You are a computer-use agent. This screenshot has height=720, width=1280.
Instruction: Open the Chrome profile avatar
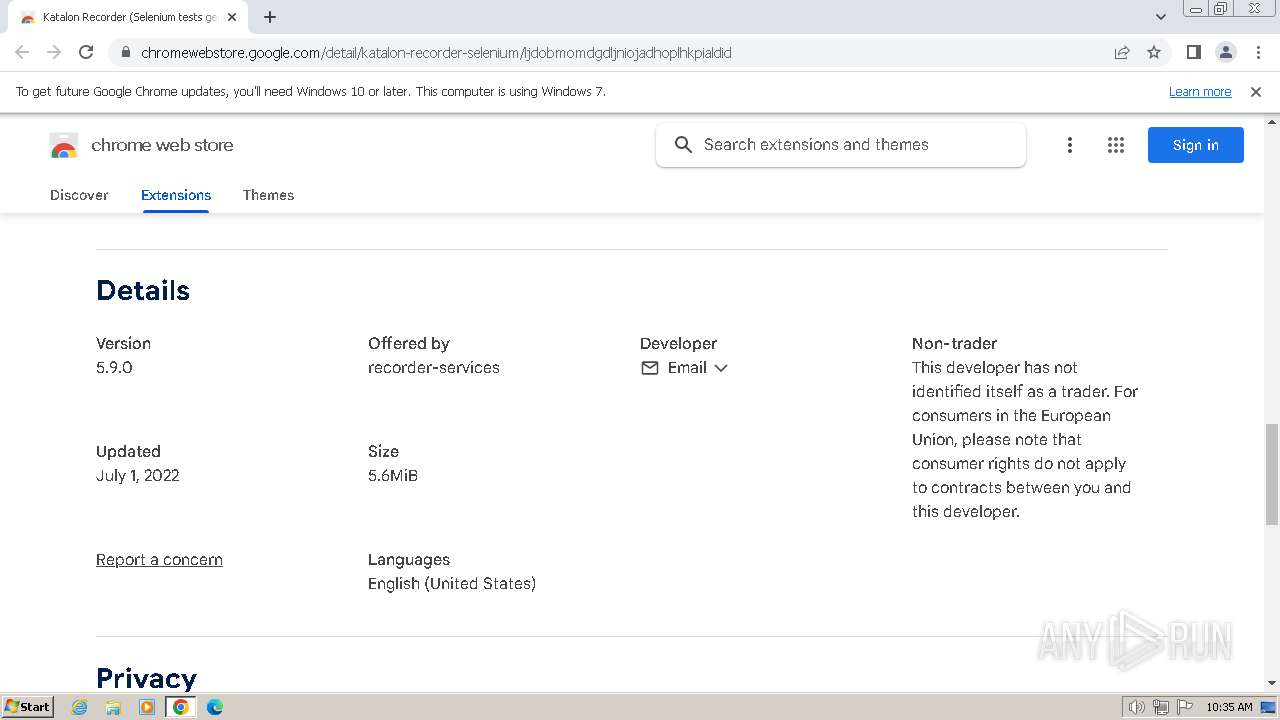click(1225, 52)
